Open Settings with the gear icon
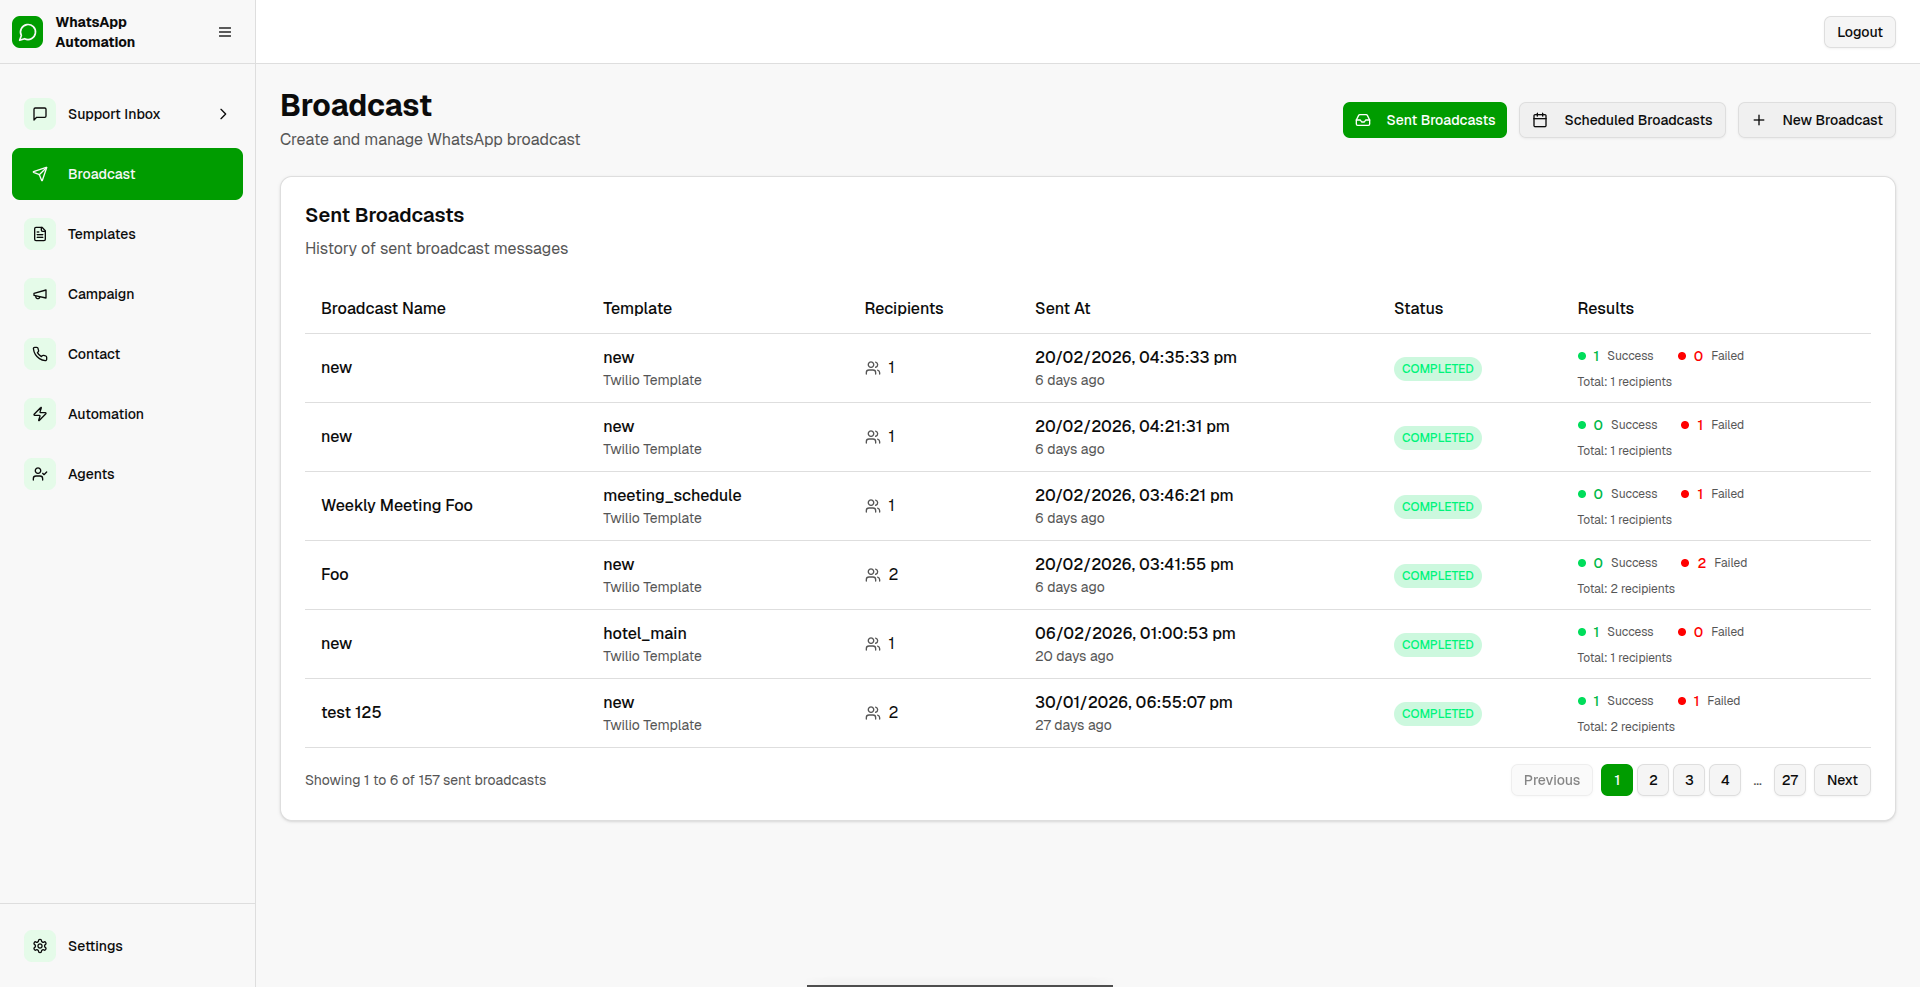1920x987 pixels. [x=40, y=945]
